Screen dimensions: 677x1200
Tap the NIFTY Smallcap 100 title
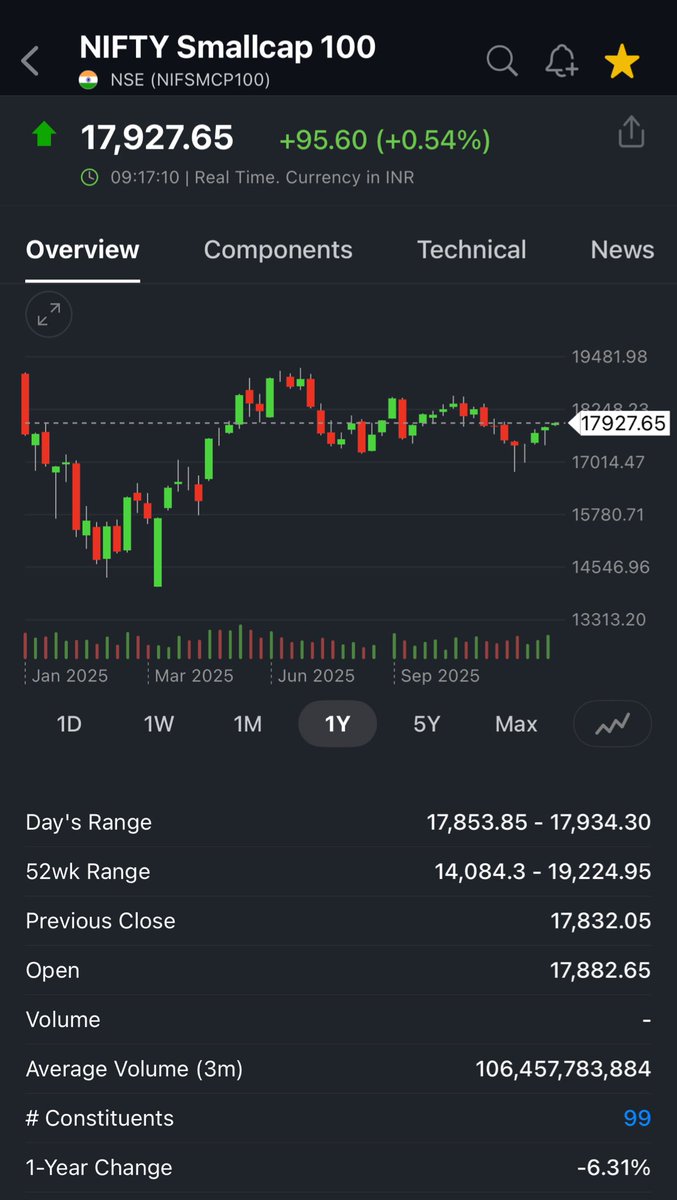[x=228, y=47]
